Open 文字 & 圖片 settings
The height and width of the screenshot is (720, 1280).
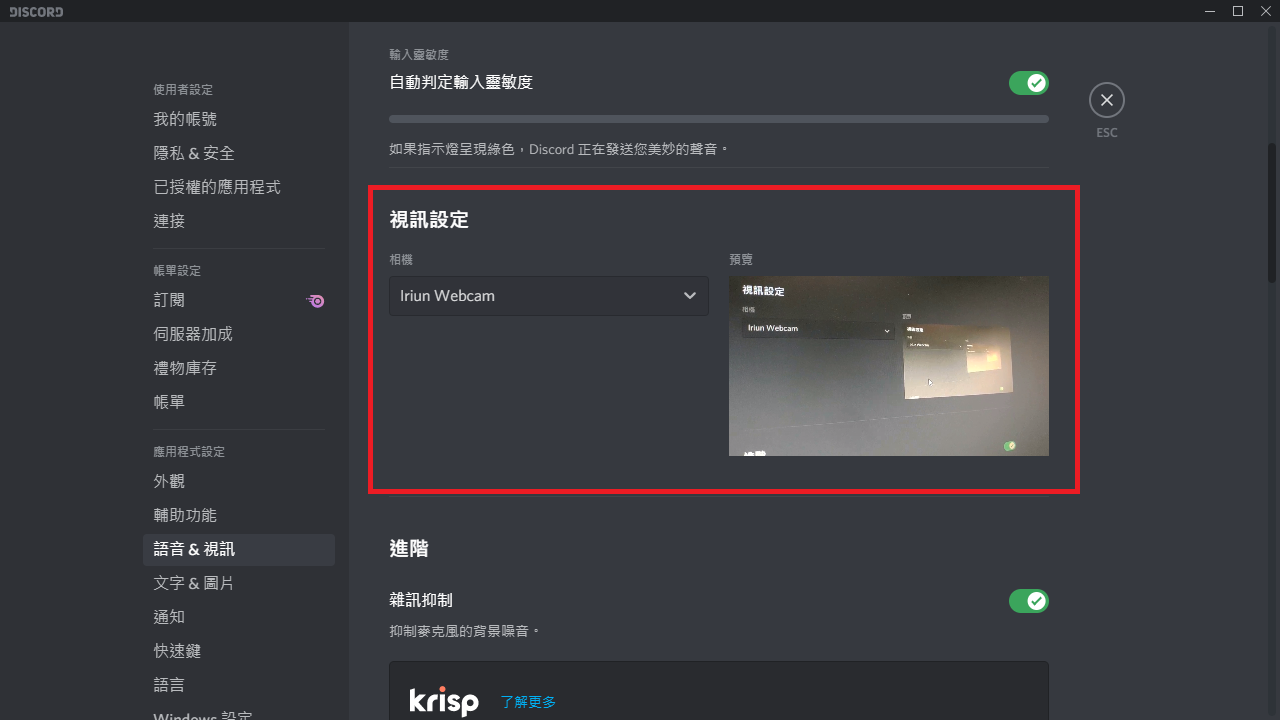click(x=238, y=583)
